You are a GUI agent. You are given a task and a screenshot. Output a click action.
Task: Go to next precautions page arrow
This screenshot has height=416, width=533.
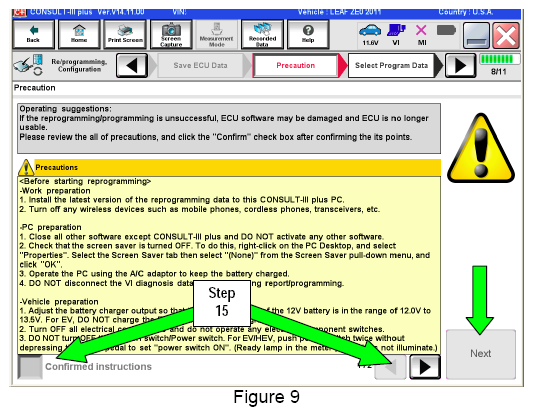(425, 367)
